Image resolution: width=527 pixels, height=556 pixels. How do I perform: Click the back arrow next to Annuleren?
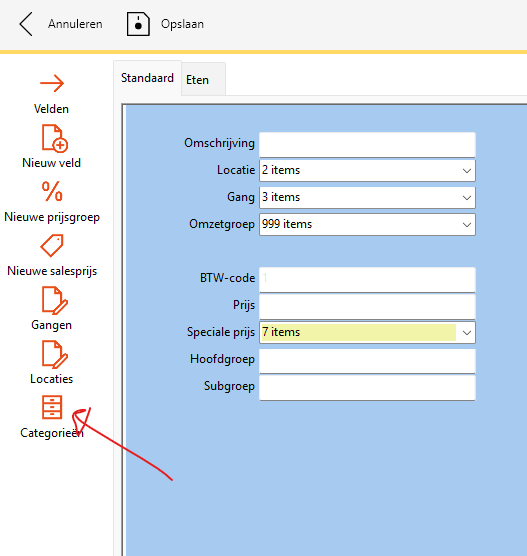point(26,24)
